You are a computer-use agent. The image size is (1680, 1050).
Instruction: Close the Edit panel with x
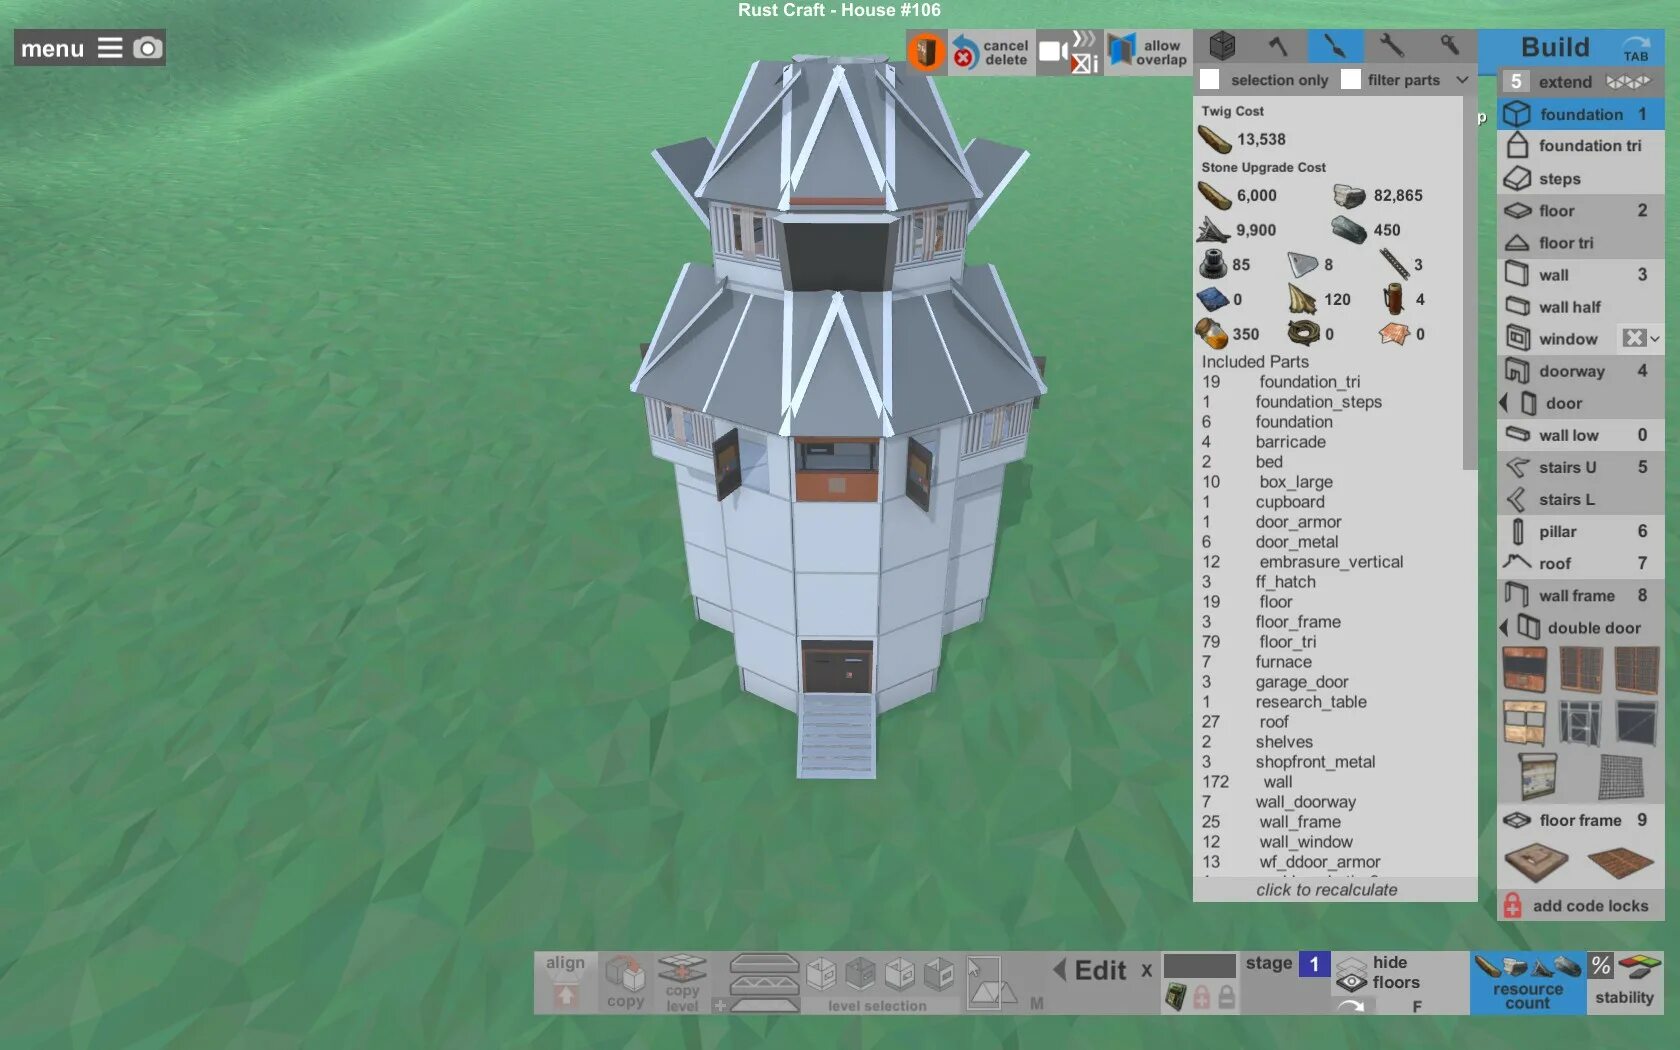1146,970
